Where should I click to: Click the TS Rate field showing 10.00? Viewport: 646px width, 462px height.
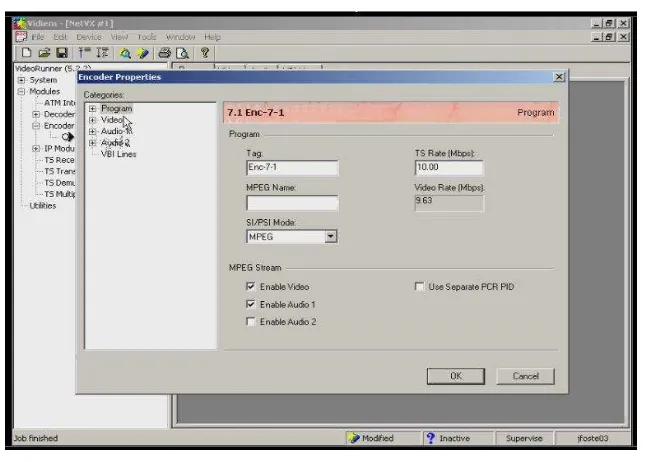pos(449,168)
